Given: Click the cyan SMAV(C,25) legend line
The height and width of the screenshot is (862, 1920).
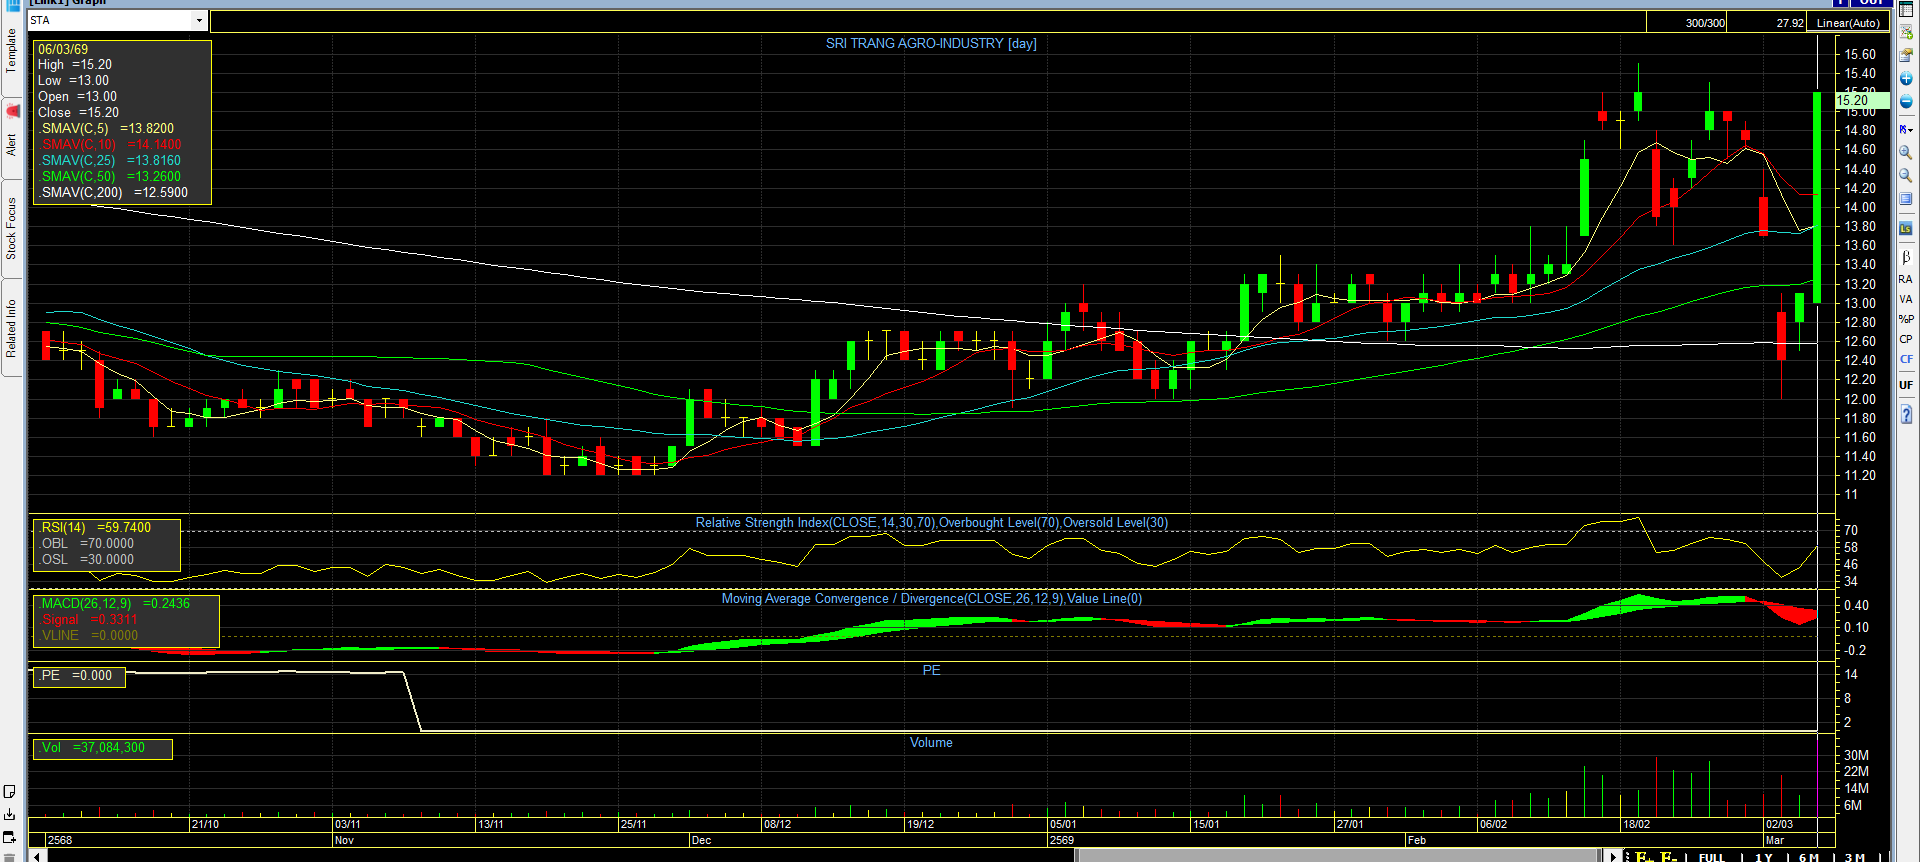Looking at the screenshot, I should (x=111, y=160).
